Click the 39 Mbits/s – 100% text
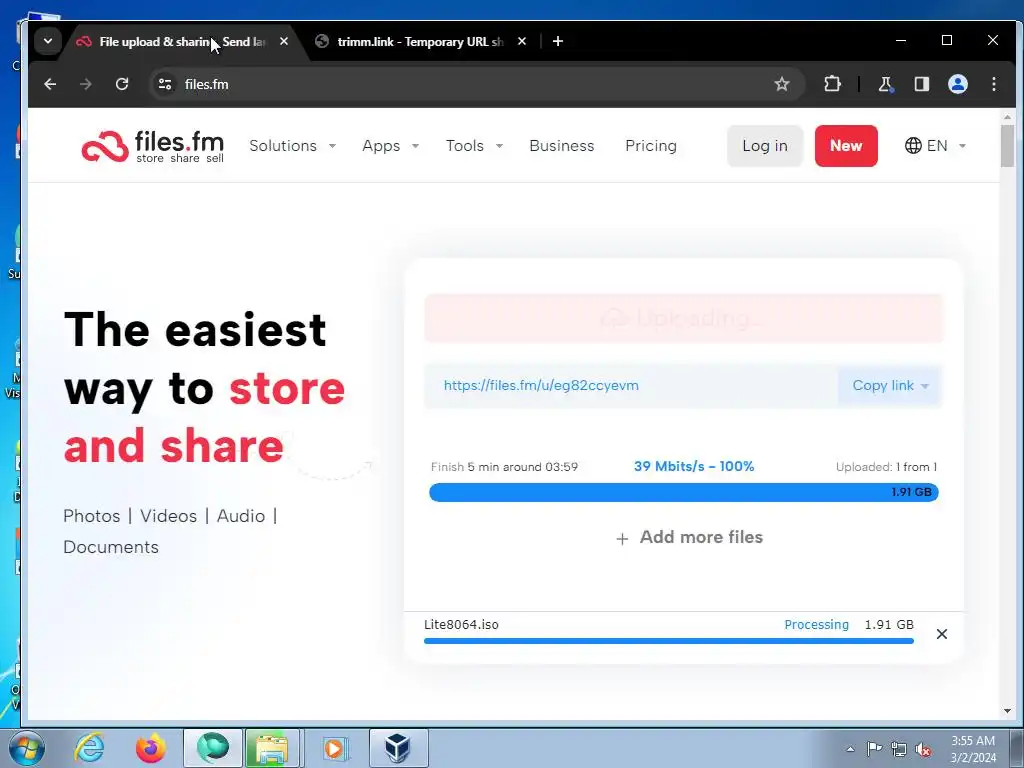Image resolution: width=1024 pixels, height=768 pixels. [694, 466]
